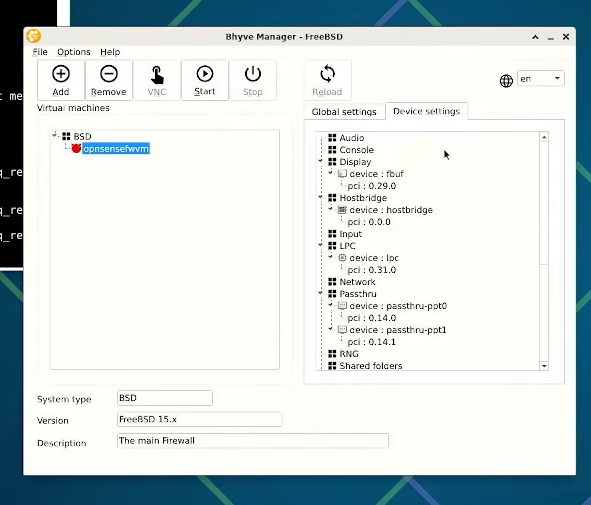Open VNC with the hand icon
This screenshot has height=505, width=591.
coord(157,75)
